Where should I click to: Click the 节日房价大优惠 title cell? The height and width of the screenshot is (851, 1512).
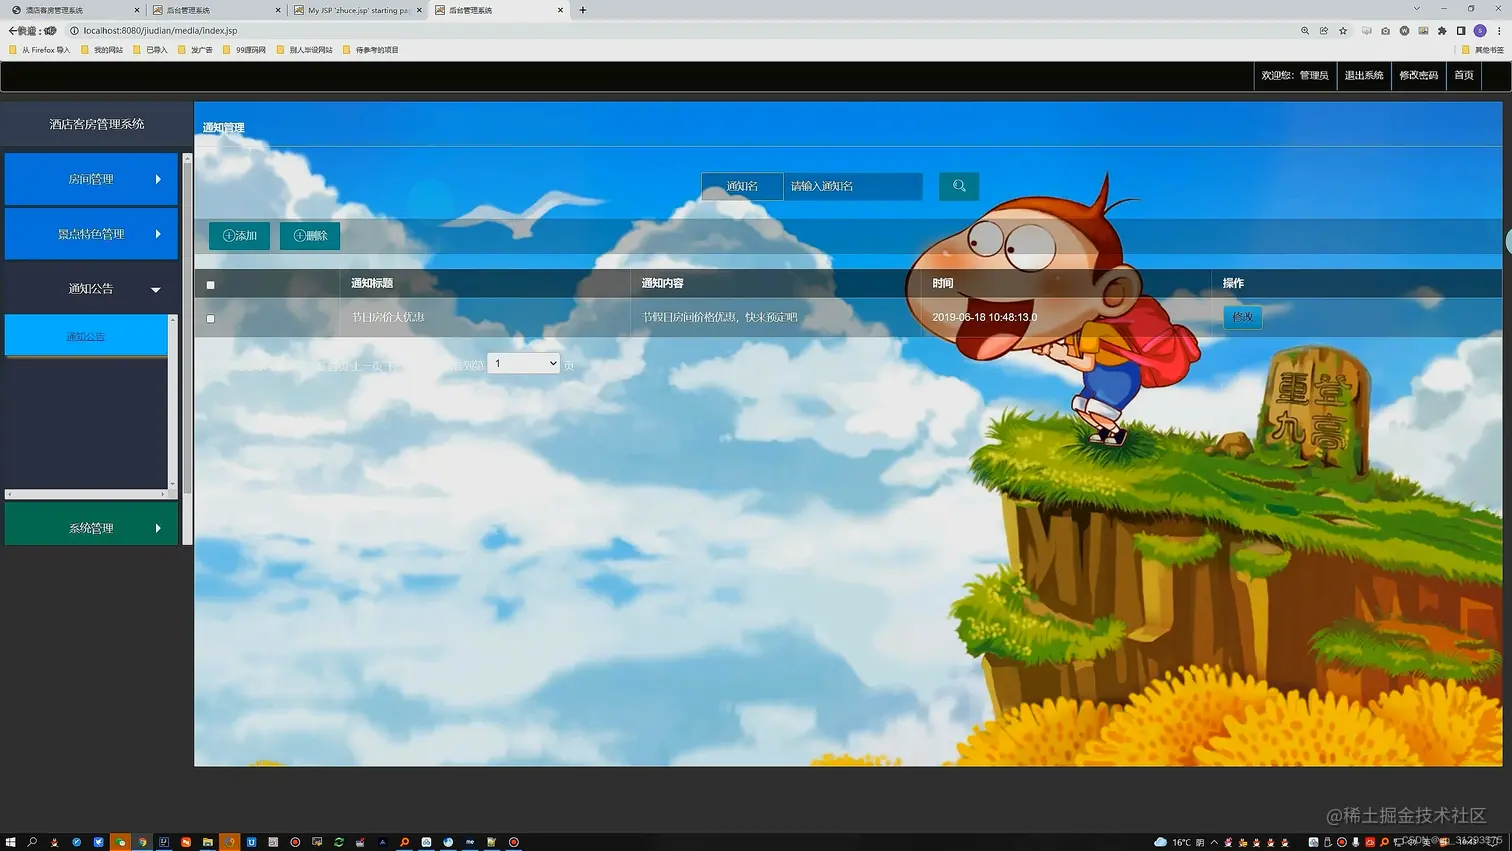click(x=388, y=317)
